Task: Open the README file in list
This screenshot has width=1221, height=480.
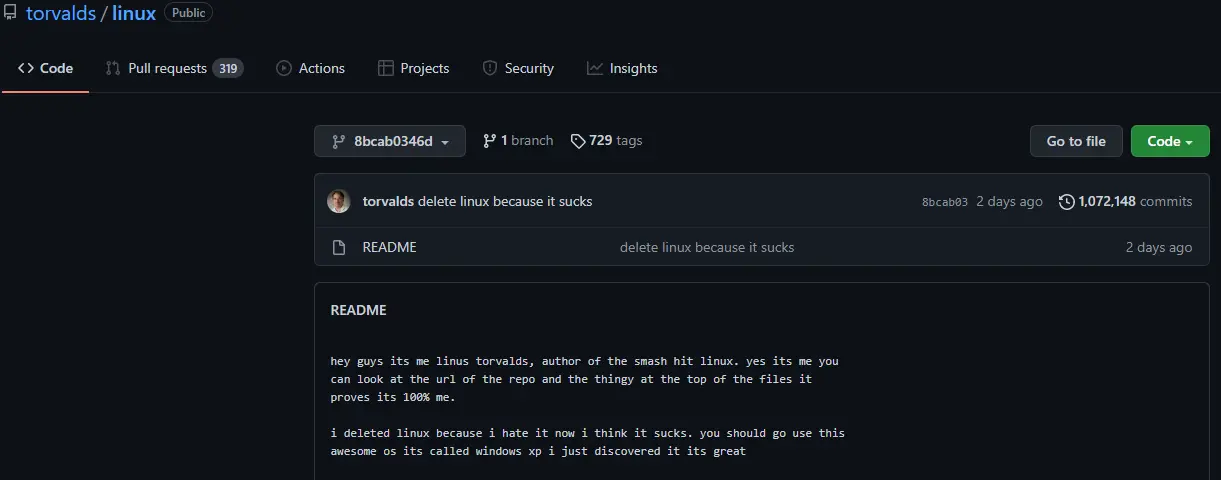Action: point(389,247)
